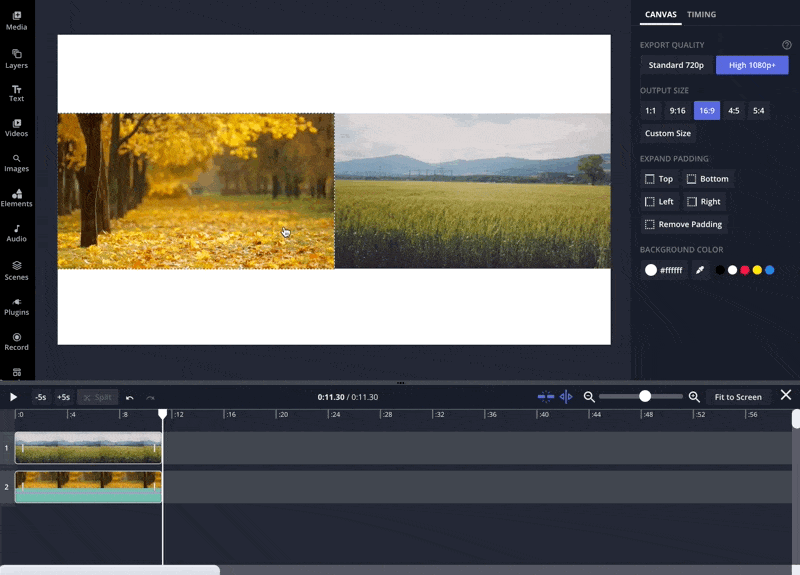Switch output size to 9:16
Image resolution: width=800 pixels, height=575 pixels.
[678, 110]
